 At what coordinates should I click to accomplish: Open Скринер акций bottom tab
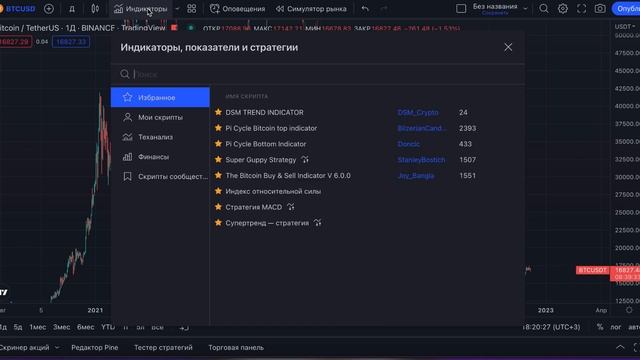click(24, 348)
